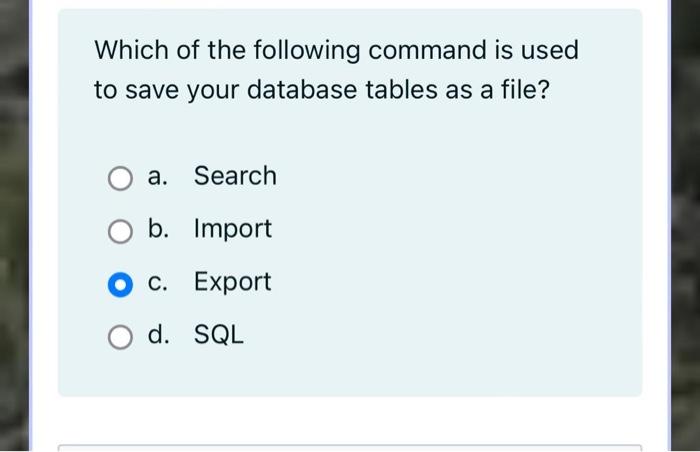This screenshot has height=452, width=700.
Task: Click the letter "c." beside Export
Action: pos(158,283)
